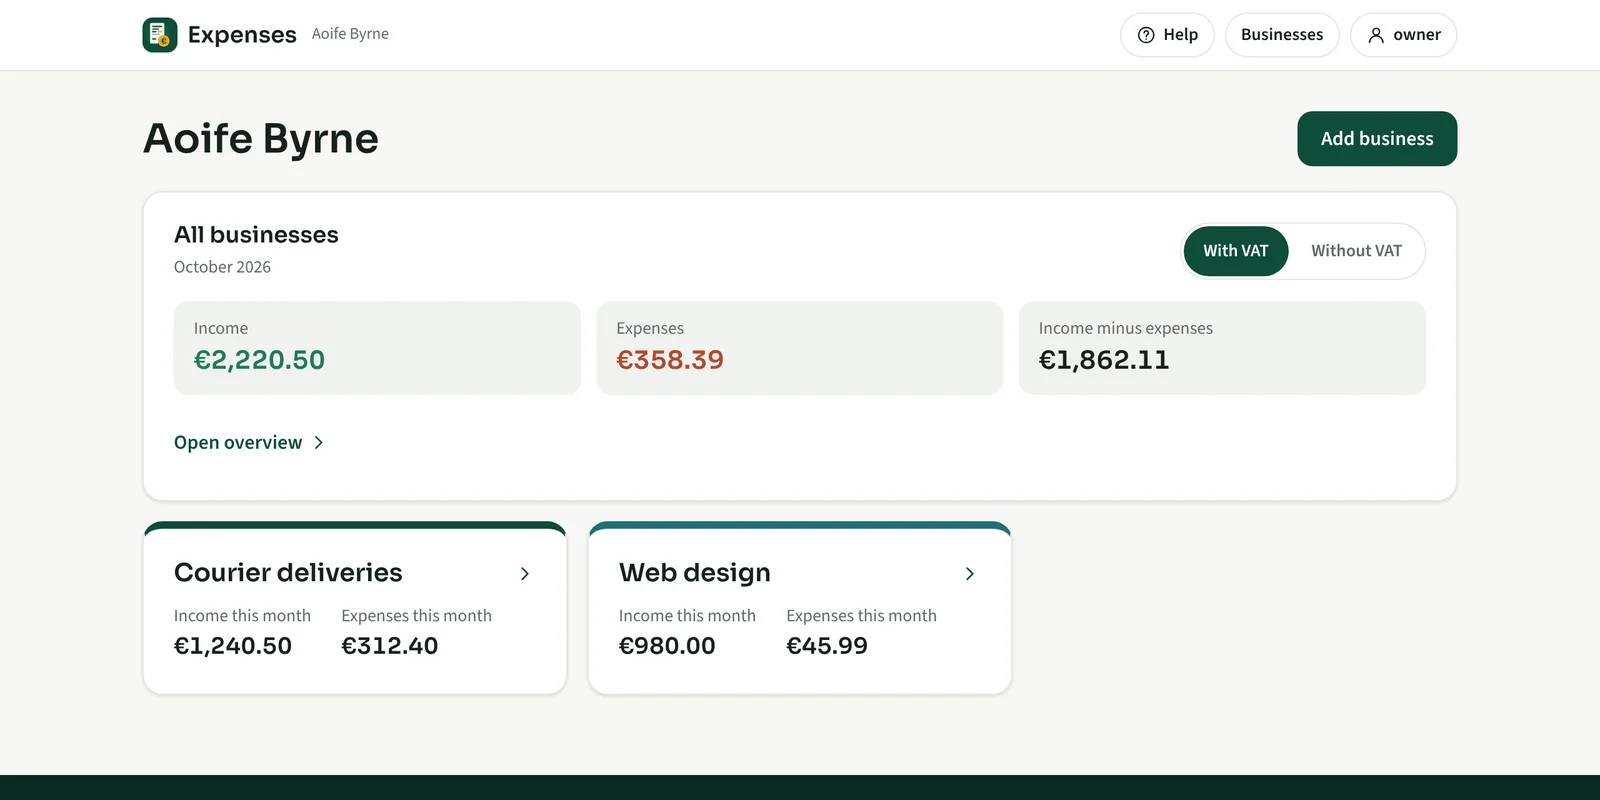This screenshot has height=800, width=1600.
Task: Click the owner user profile icon
Action: click(1376, 35)
